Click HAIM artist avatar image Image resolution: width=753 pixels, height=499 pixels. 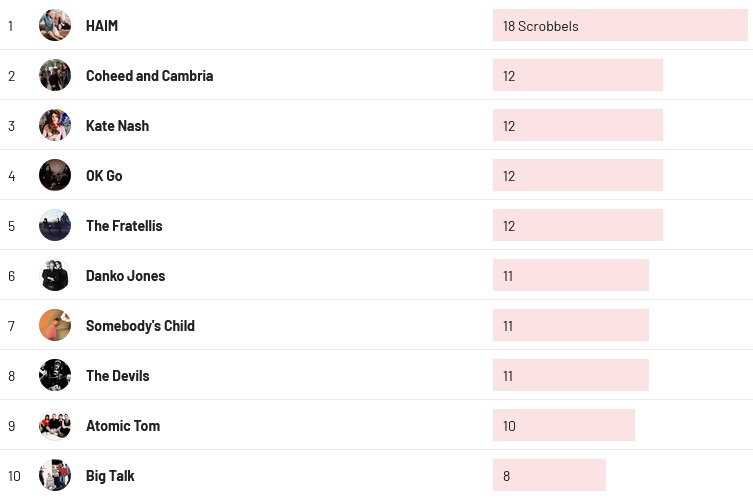(x=55, y=25)
